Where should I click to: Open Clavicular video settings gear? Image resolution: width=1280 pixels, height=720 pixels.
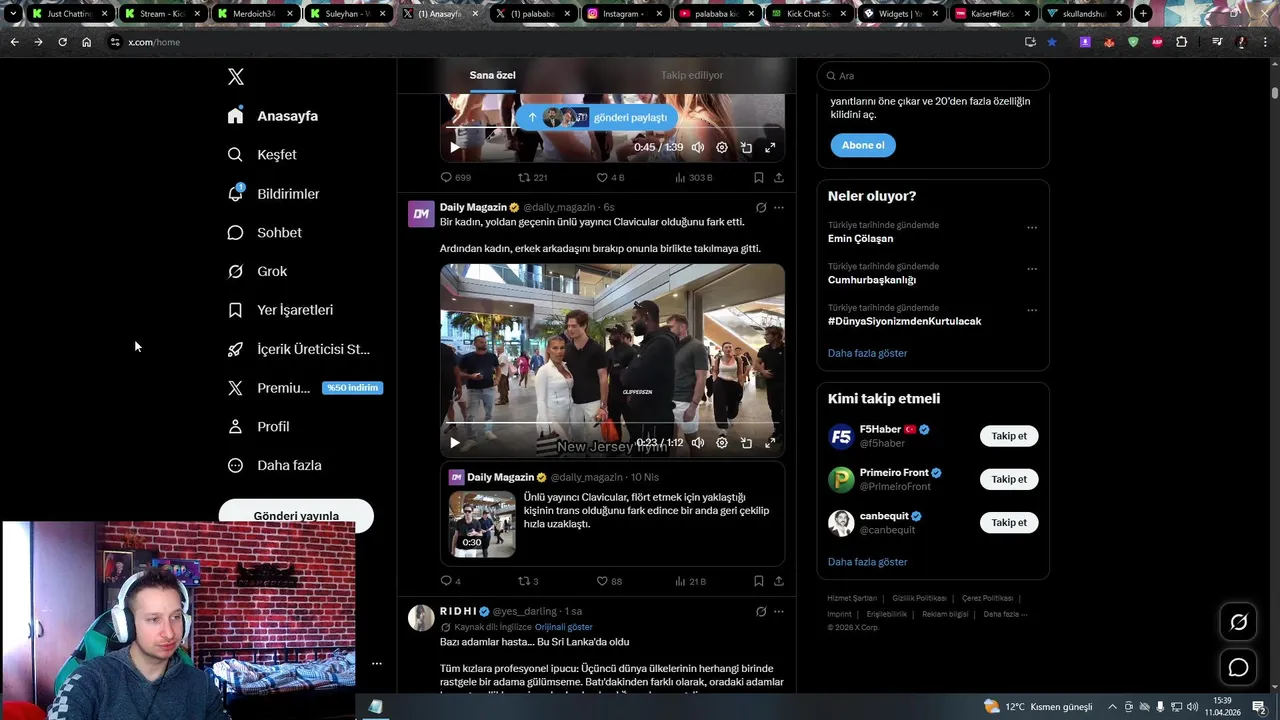point(722,443)
